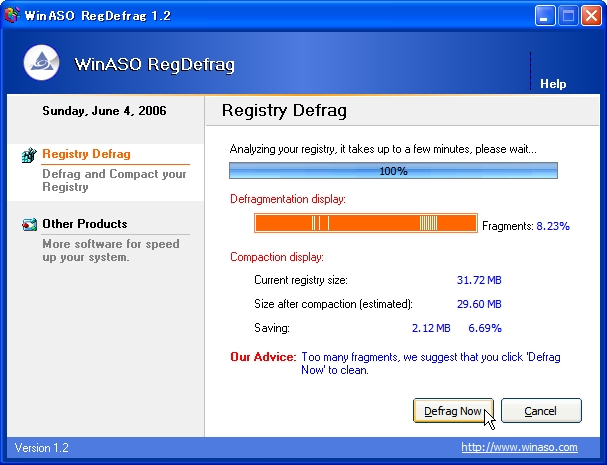Click the 'Defrag and Compact your Registry' description
The image size is (607, 465).
[114, 180]
